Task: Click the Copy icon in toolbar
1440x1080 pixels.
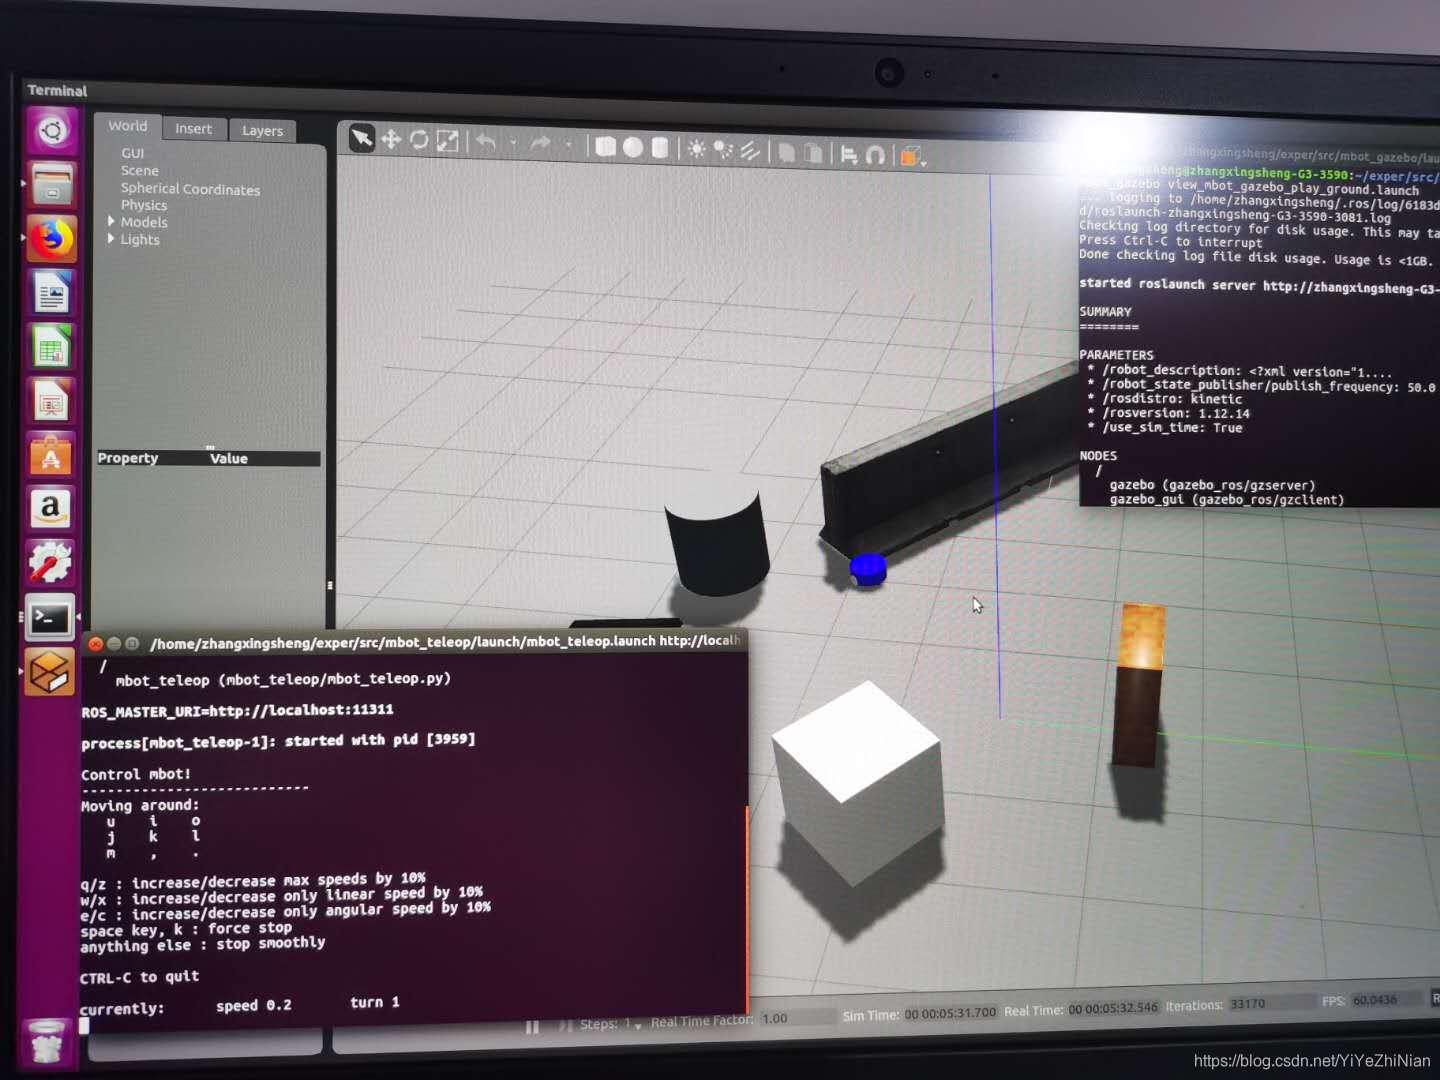Action: pos(787,152)
